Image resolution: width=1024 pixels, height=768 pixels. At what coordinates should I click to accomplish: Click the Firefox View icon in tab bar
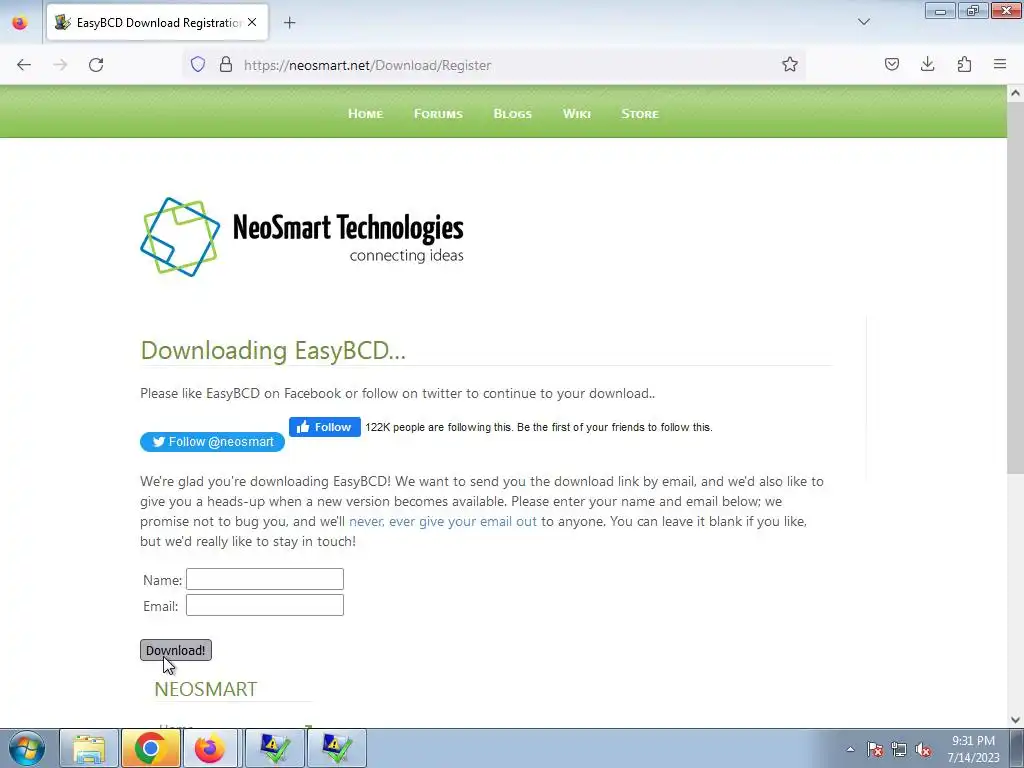[20, 22]
